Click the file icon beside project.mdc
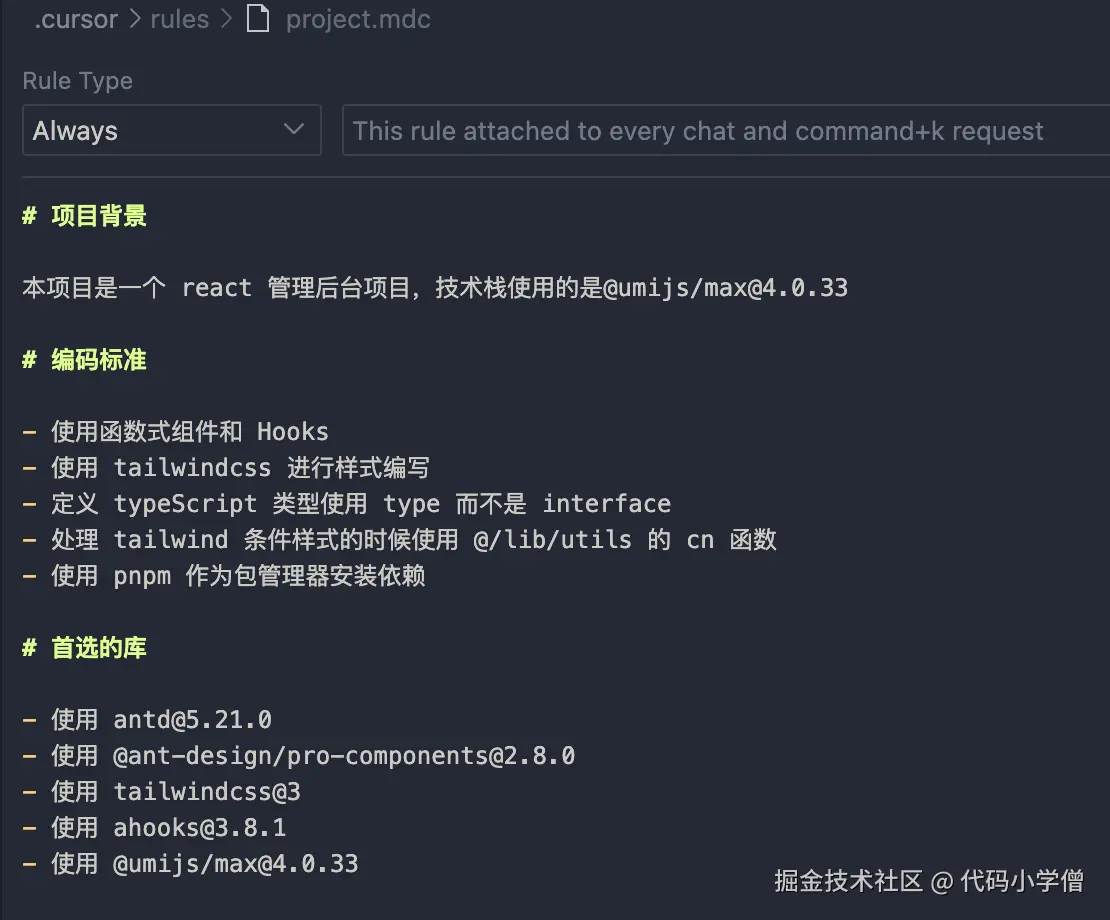Image resolution: width=1110 pixels, height=920 pixels. [258, 20]
